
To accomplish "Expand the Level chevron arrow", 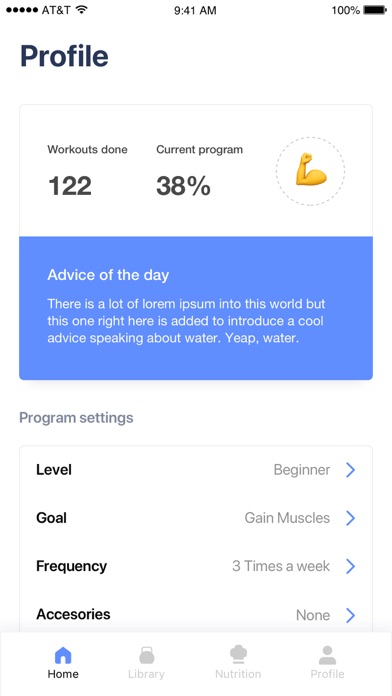I will [x=350, y=470].
